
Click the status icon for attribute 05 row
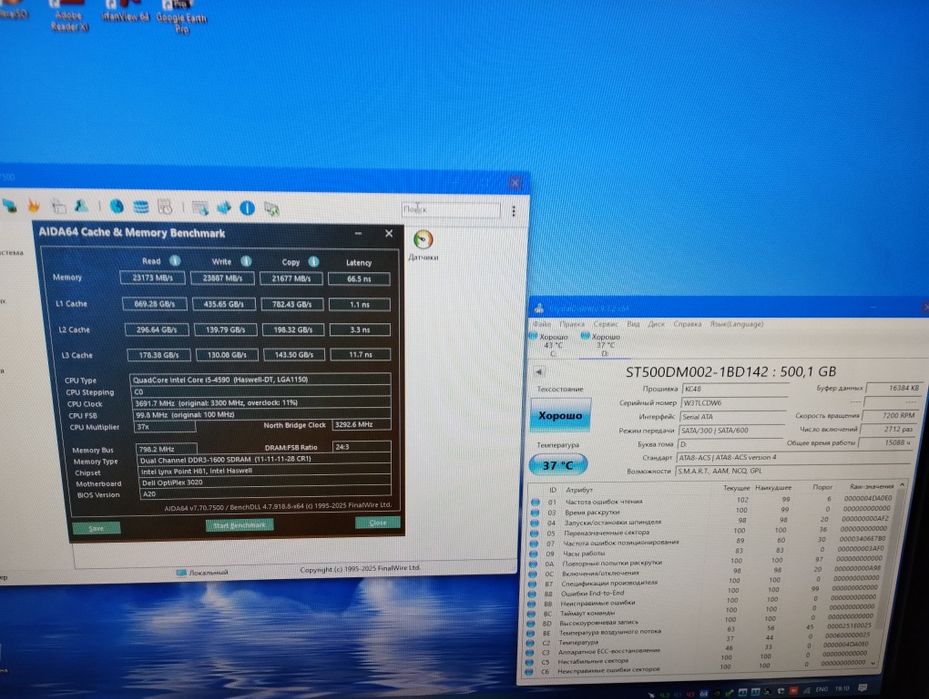pos(534,532)
